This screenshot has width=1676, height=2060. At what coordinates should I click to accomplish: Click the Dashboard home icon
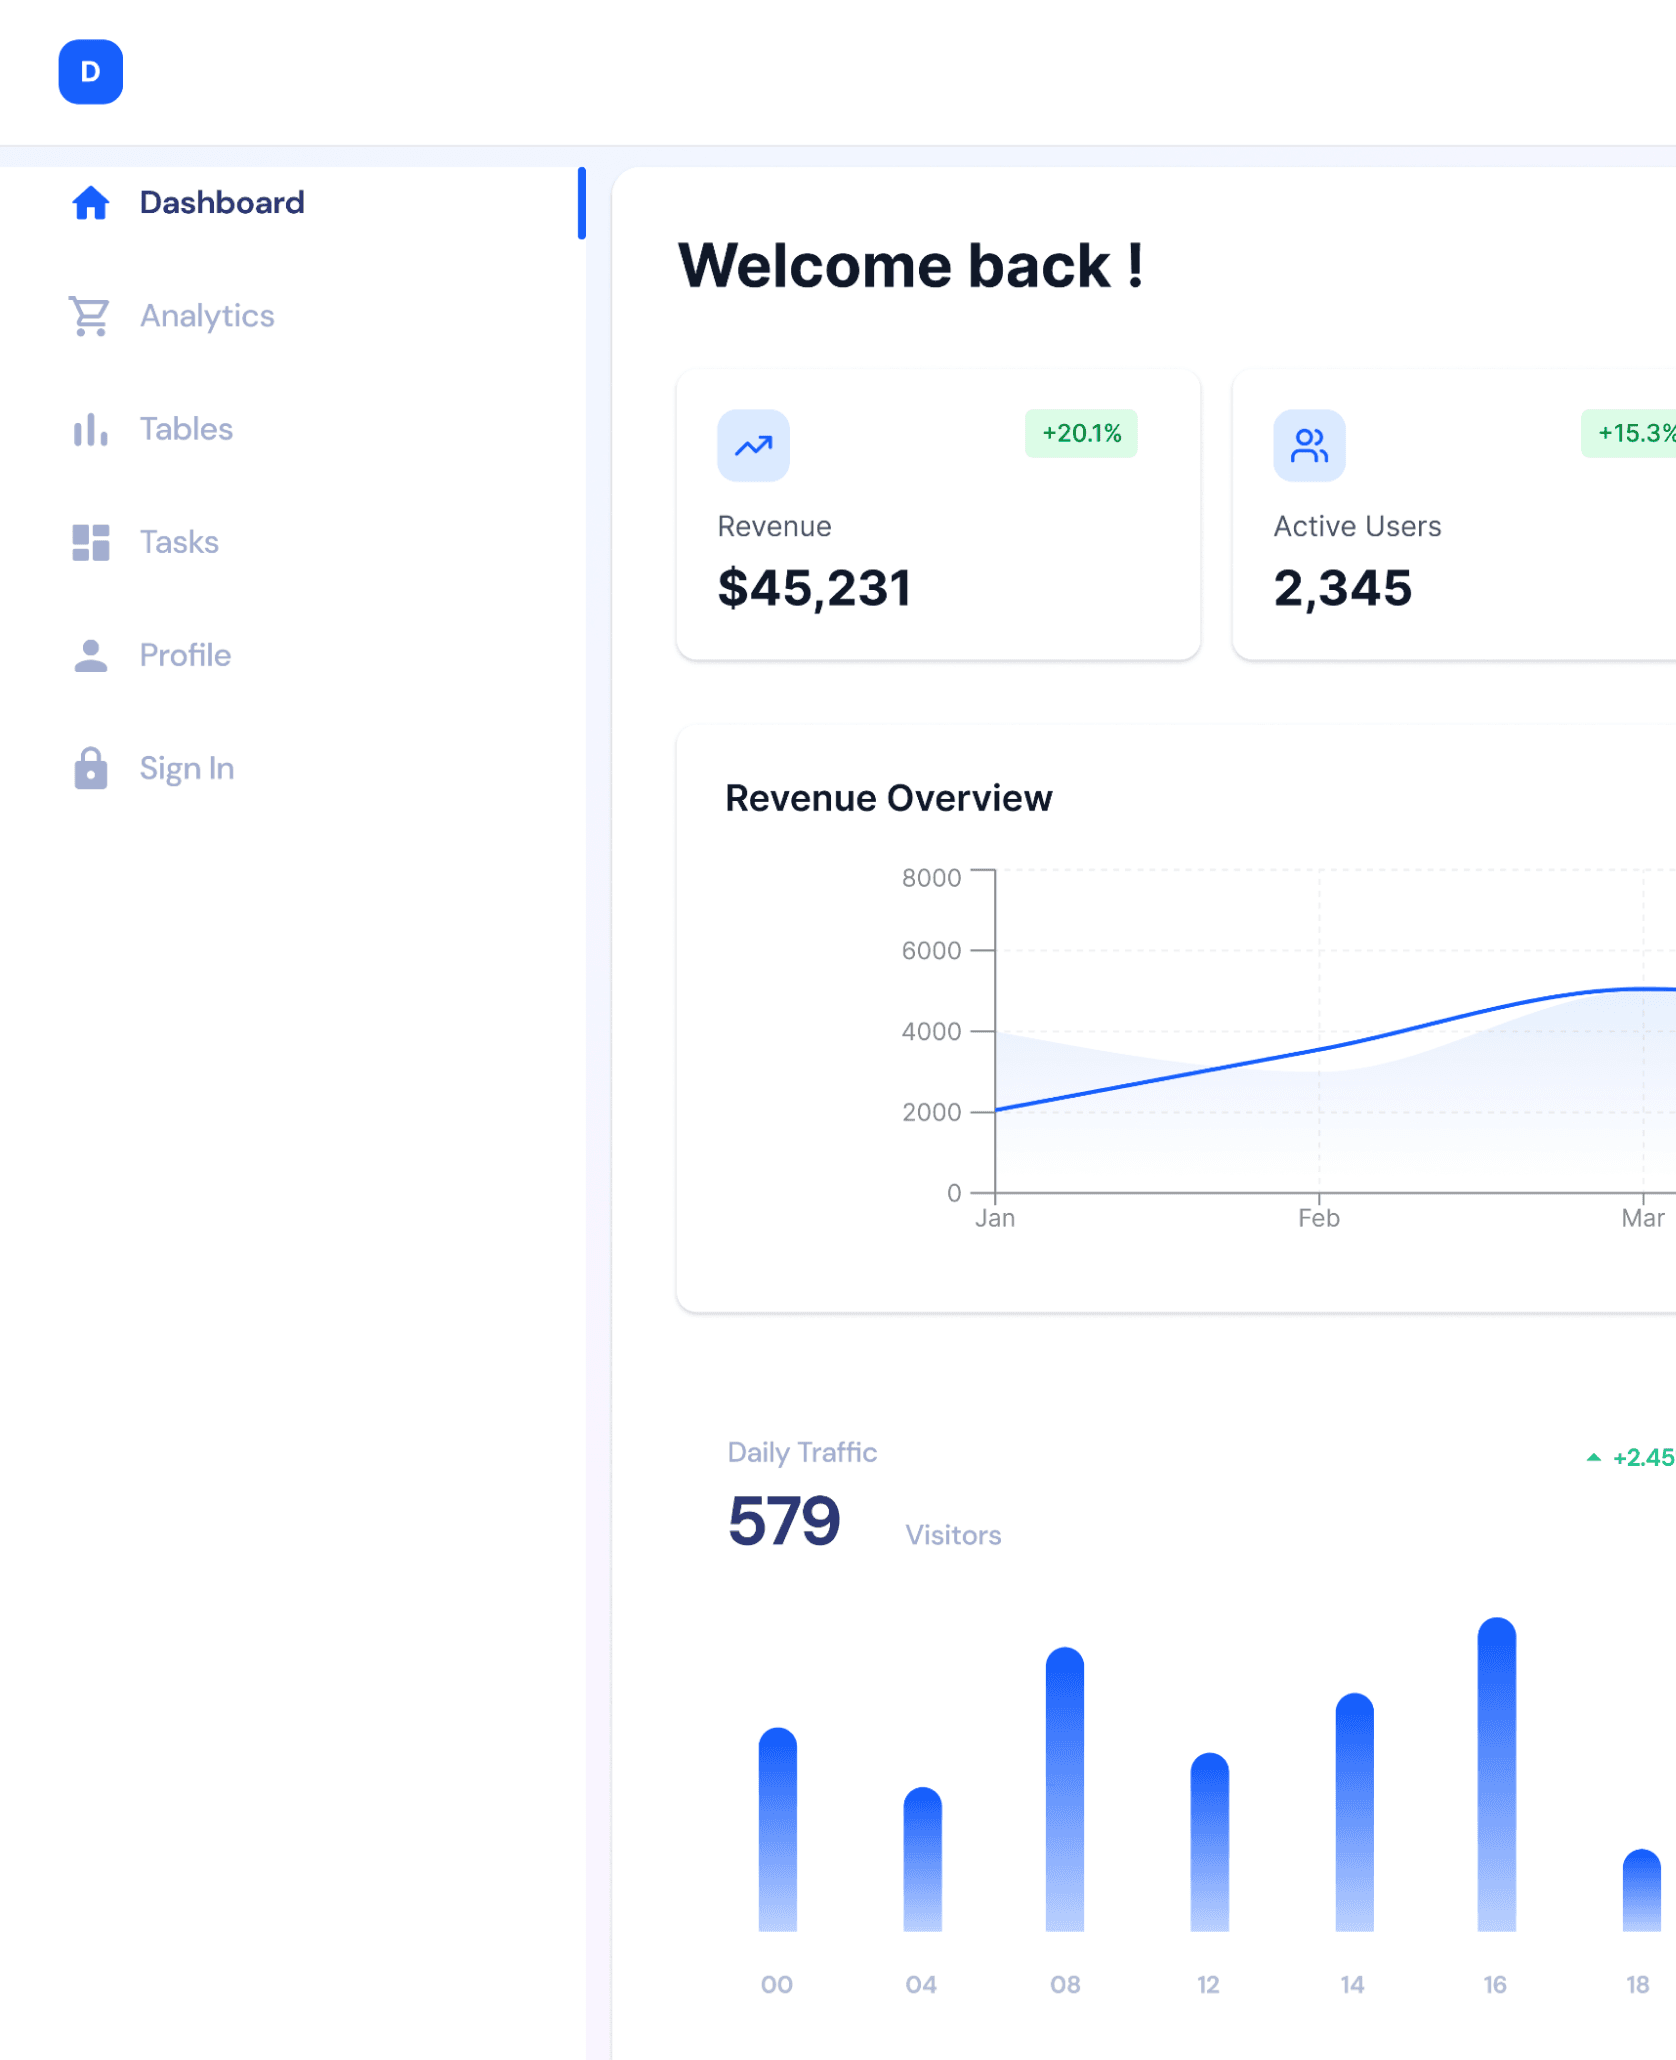(x=90, y=203)
